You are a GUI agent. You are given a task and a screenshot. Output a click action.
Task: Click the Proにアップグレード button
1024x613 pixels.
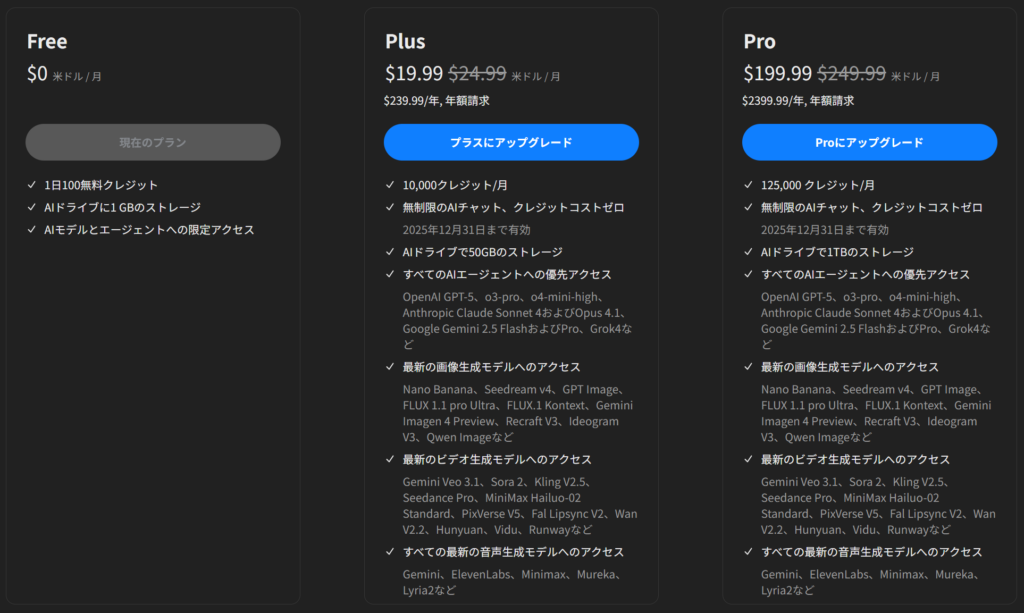[x=869, y=142]
